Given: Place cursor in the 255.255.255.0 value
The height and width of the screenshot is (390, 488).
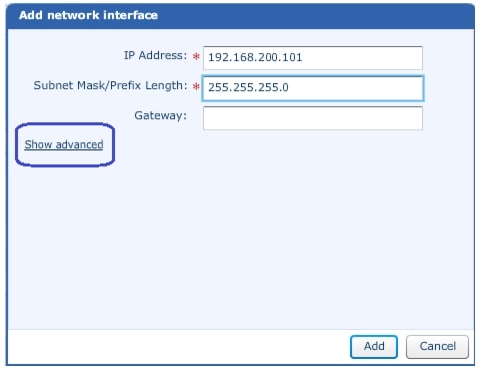Looking at the screenshot, I should [x=248, y=87].
